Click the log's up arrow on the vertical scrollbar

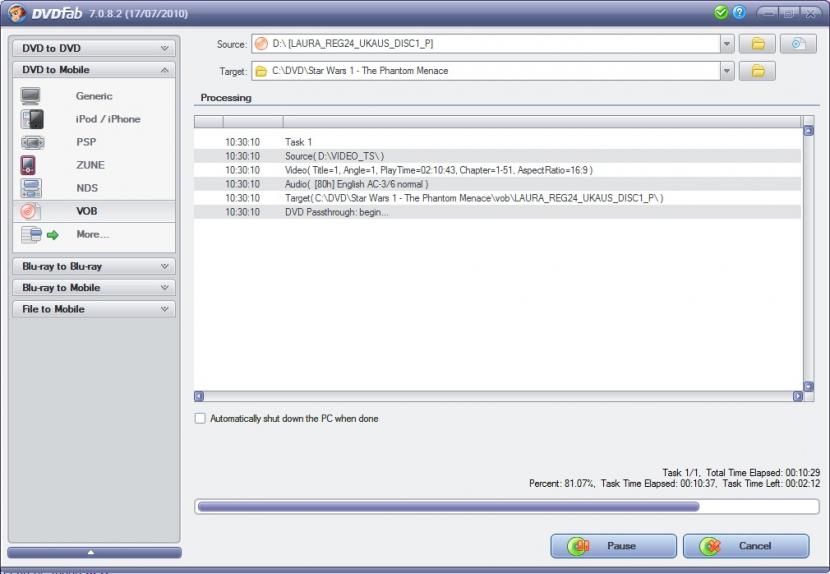point(808,131)
